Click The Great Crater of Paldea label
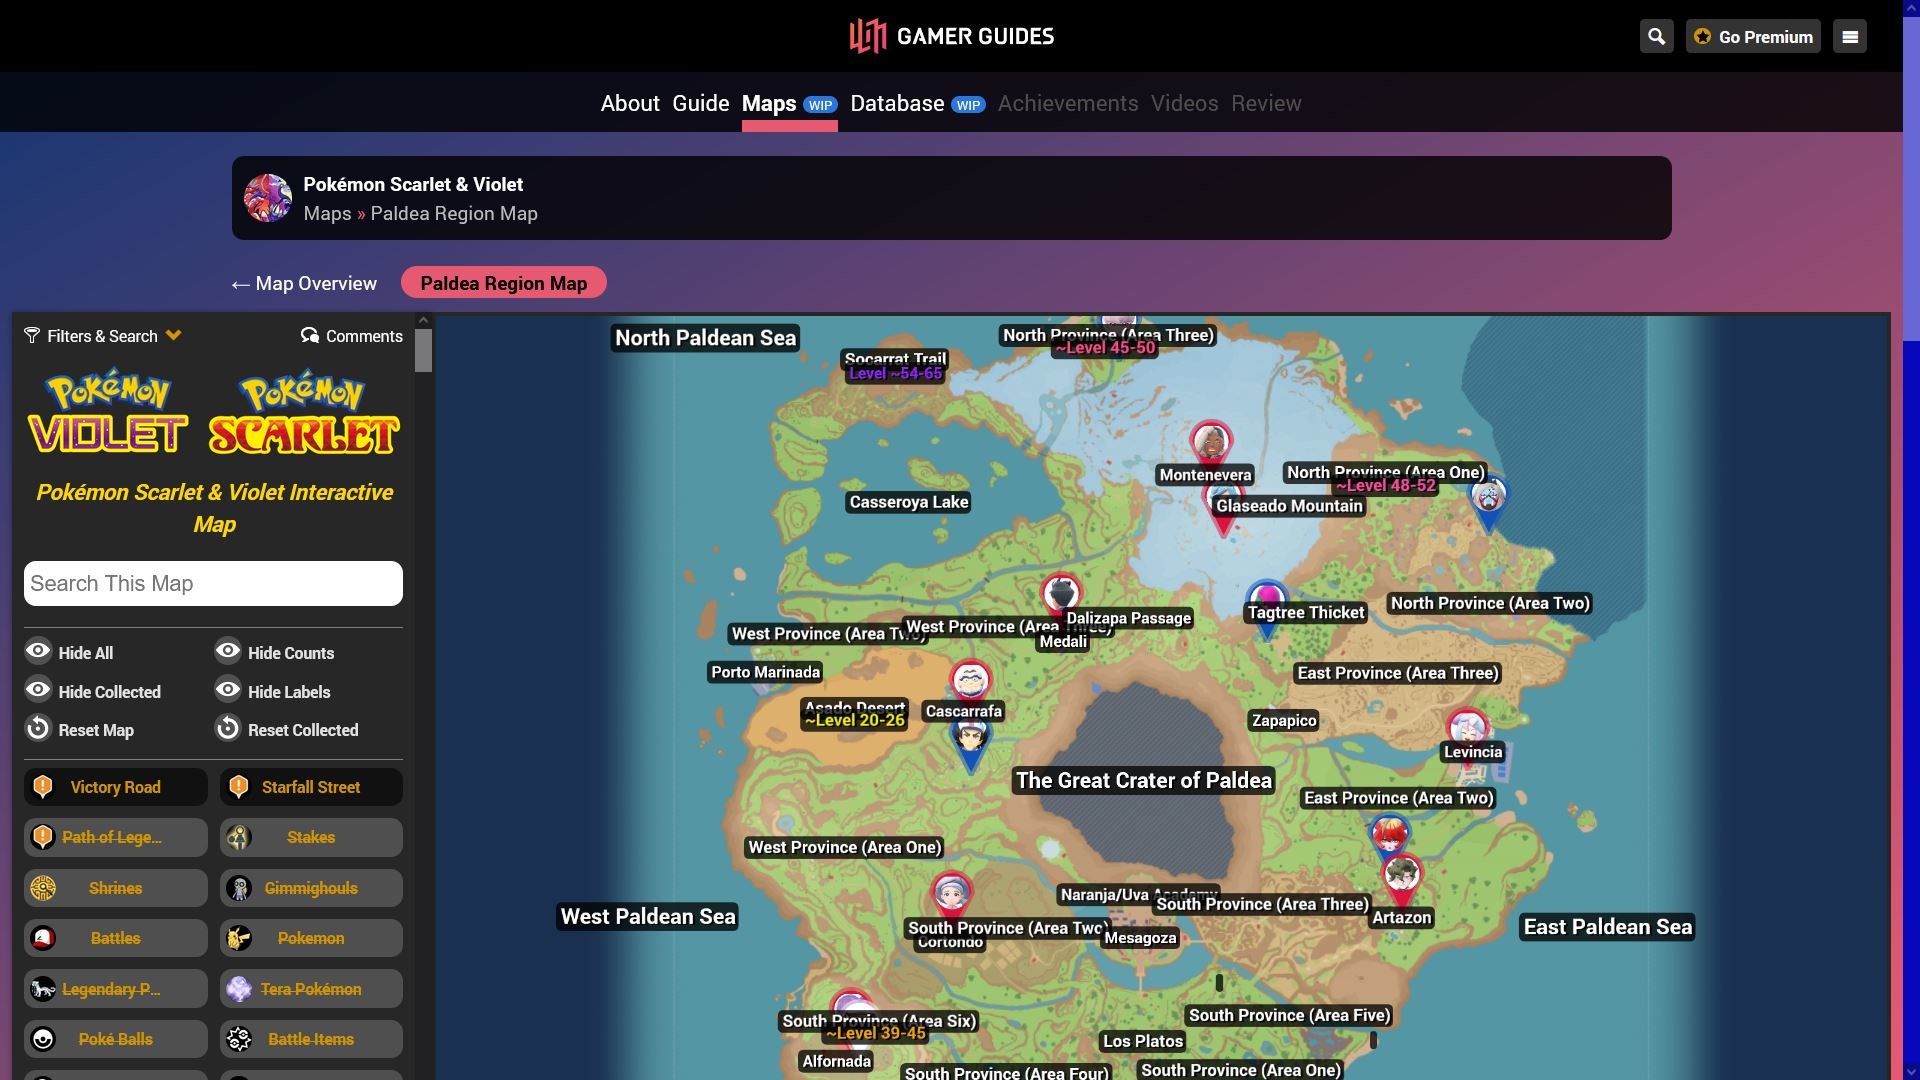The image size is (1920, 1080). (1144, 780)
